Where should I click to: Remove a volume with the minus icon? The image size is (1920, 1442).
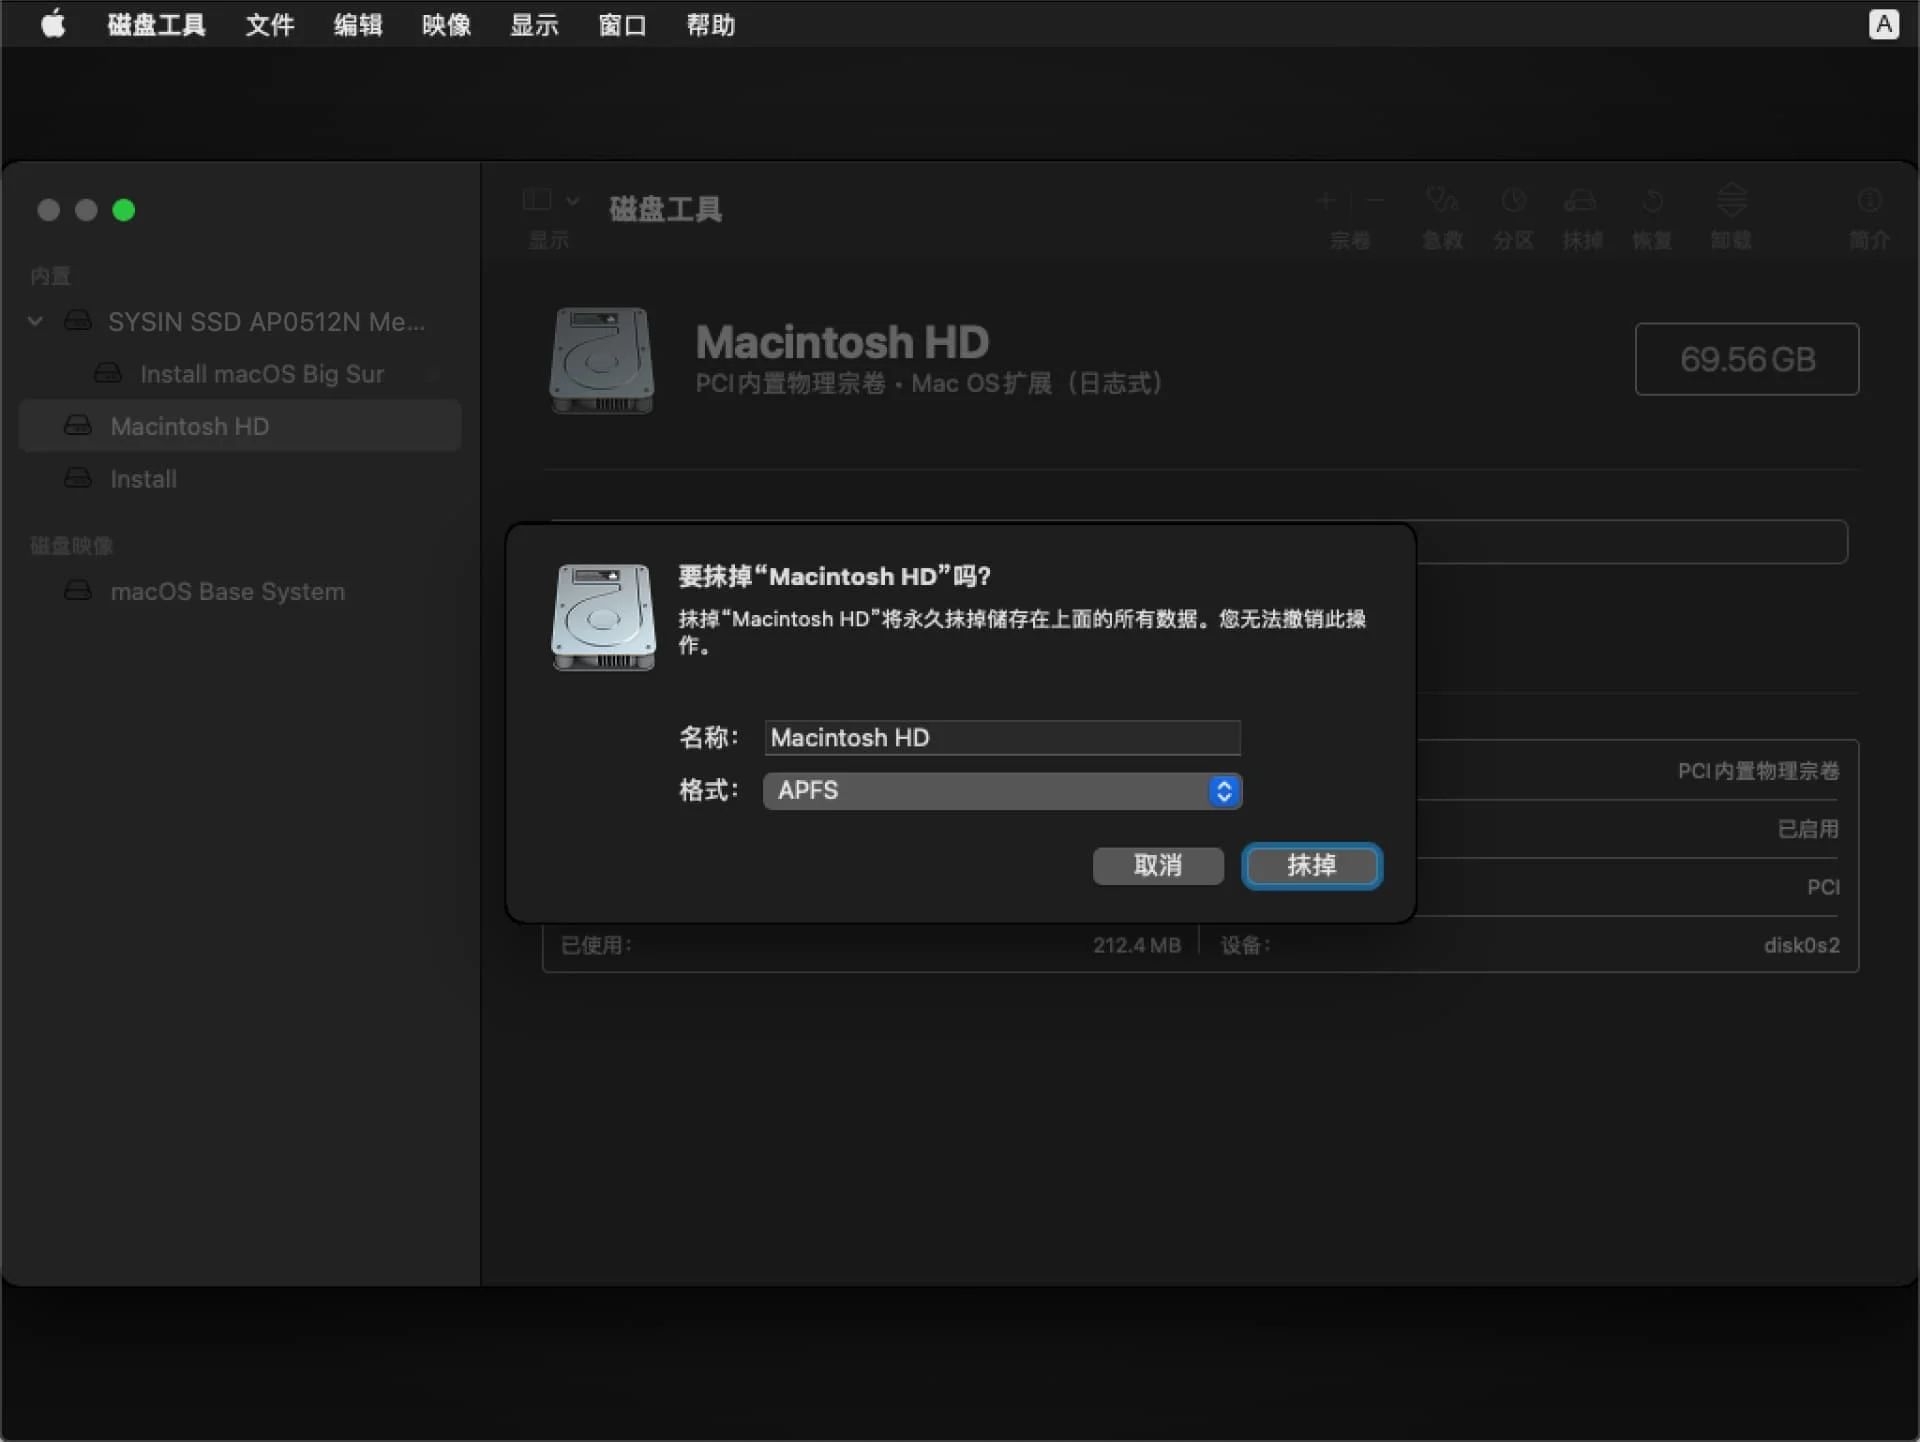1375,202
